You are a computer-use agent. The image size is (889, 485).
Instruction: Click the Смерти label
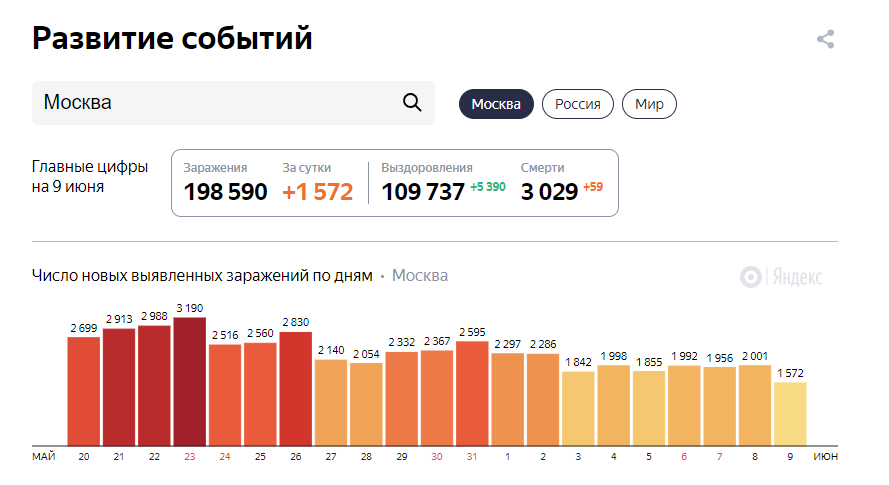(543, 167)
